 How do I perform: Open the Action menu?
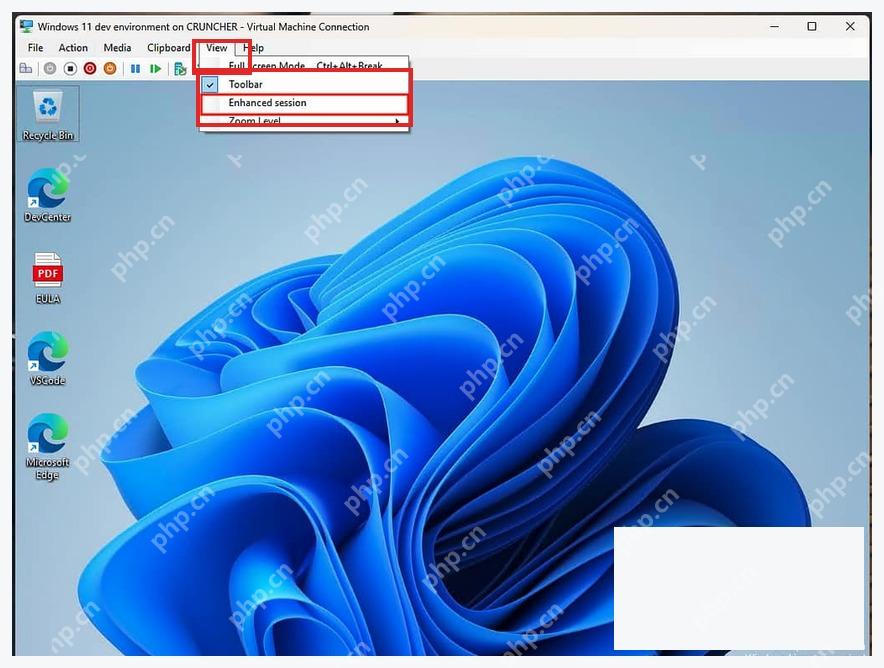click(73, 48)
